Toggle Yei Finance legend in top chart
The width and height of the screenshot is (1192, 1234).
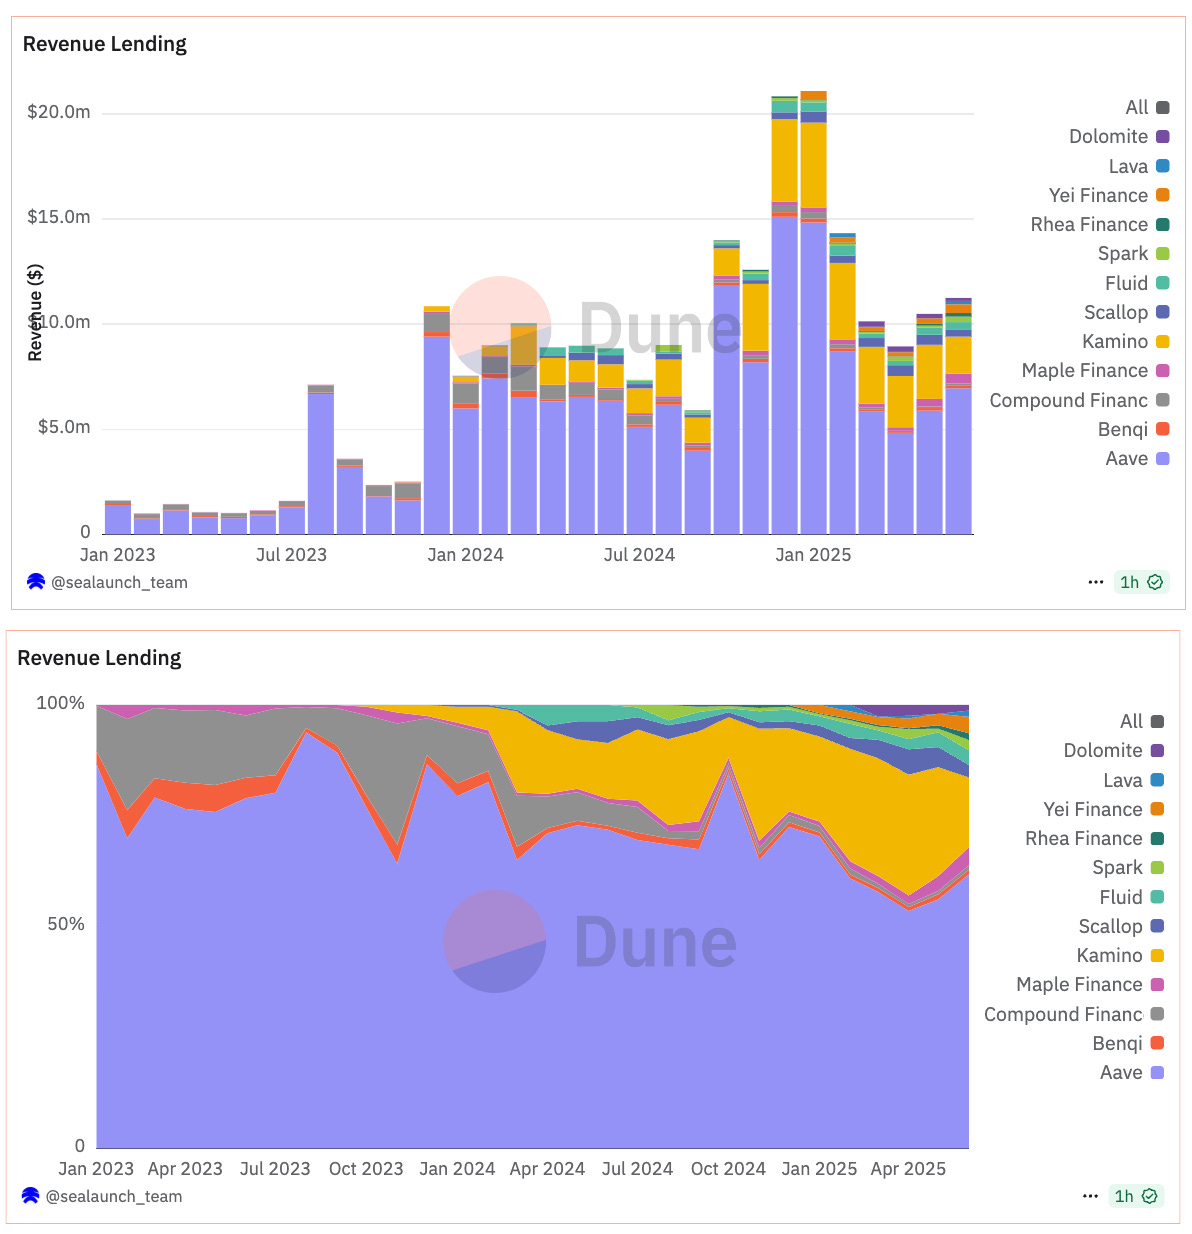[x=1109, y=195]
